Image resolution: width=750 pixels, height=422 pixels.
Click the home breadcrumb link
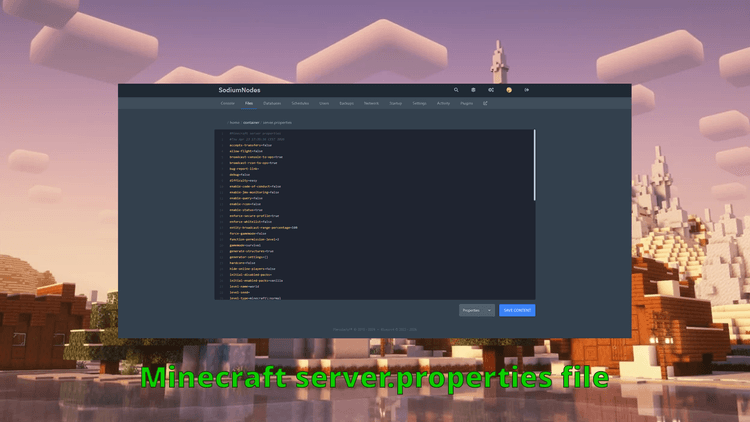234,122
